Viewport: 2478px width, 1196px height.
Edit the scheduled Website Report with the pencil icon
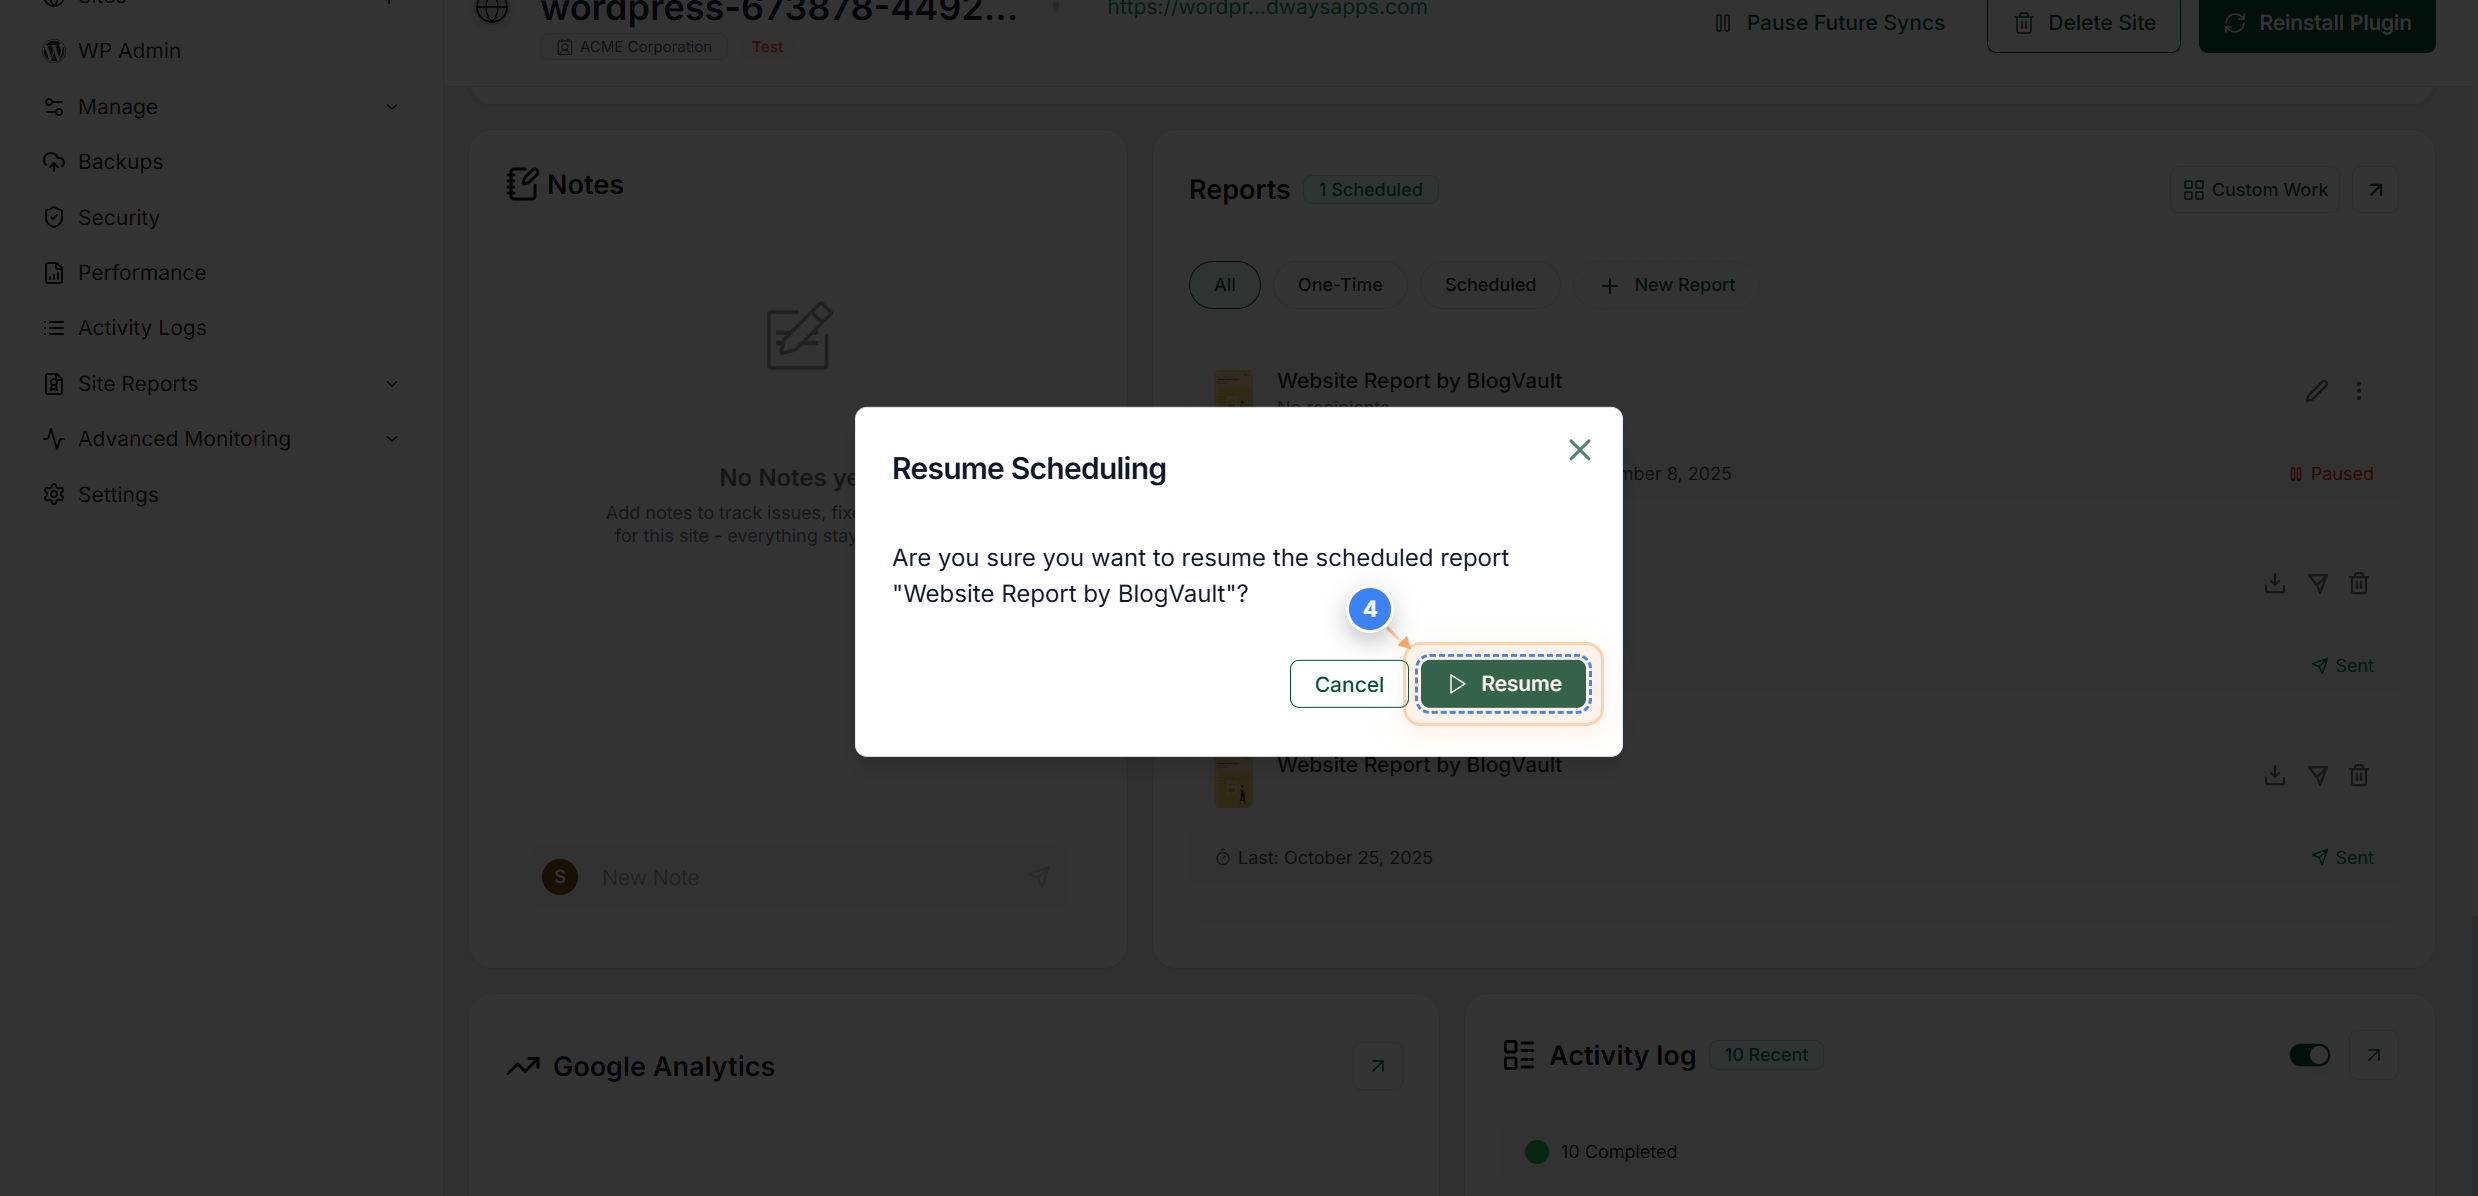2317,390
